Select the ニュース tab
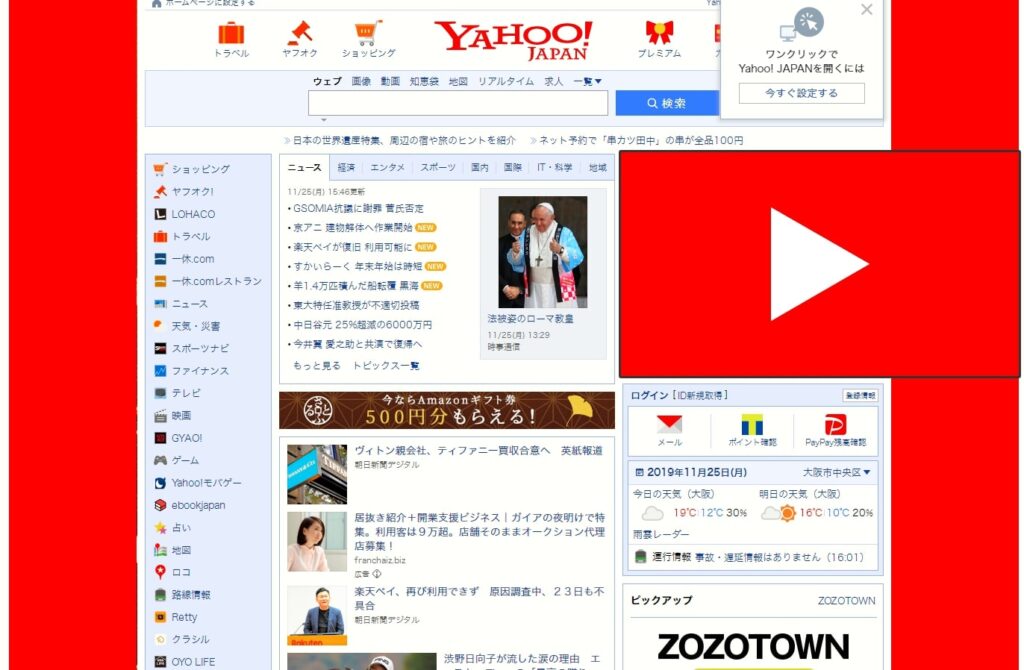Viewport: 1024px width, 670px height. pyautogui.click(x=305, y=168)
